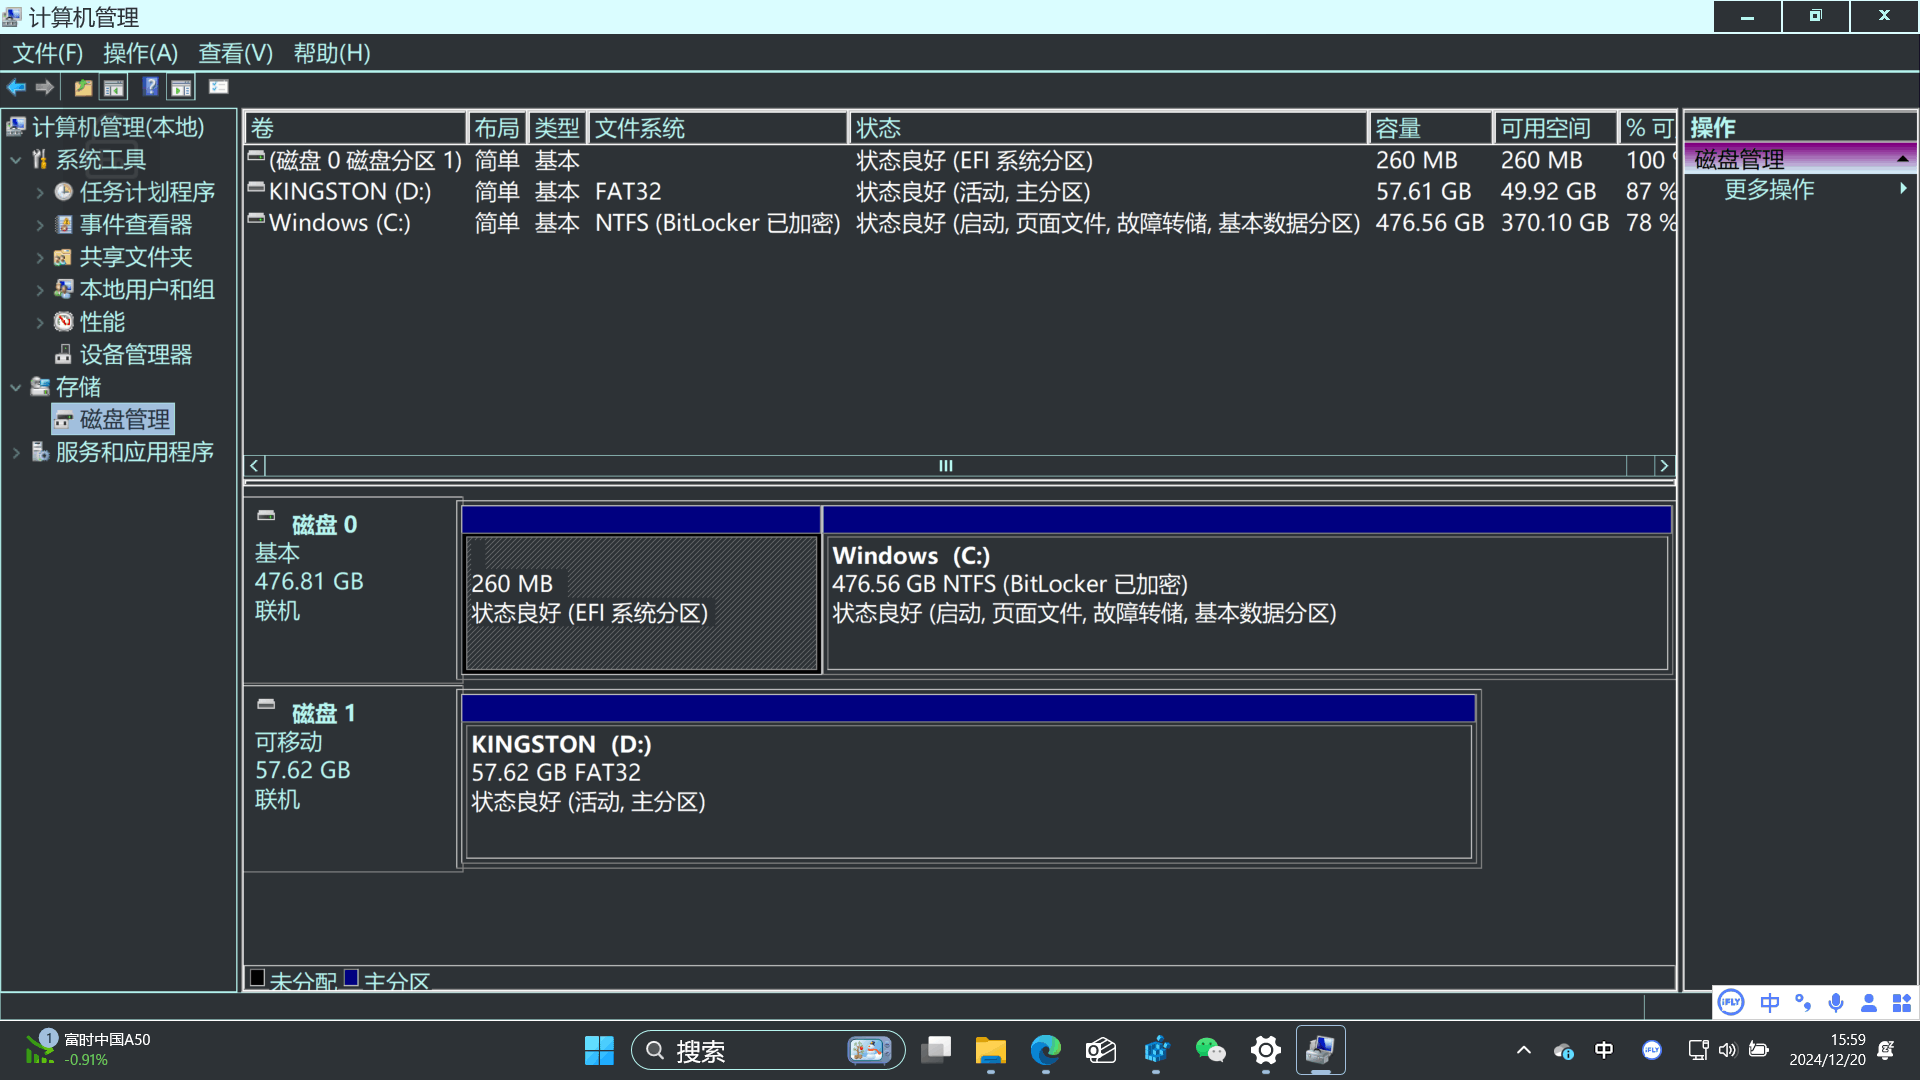Image resolution: width=1920 pixels, height=1080 pixels.
Task: Click the settings checklist toolbar icon
Action: (x=218, y=88)
